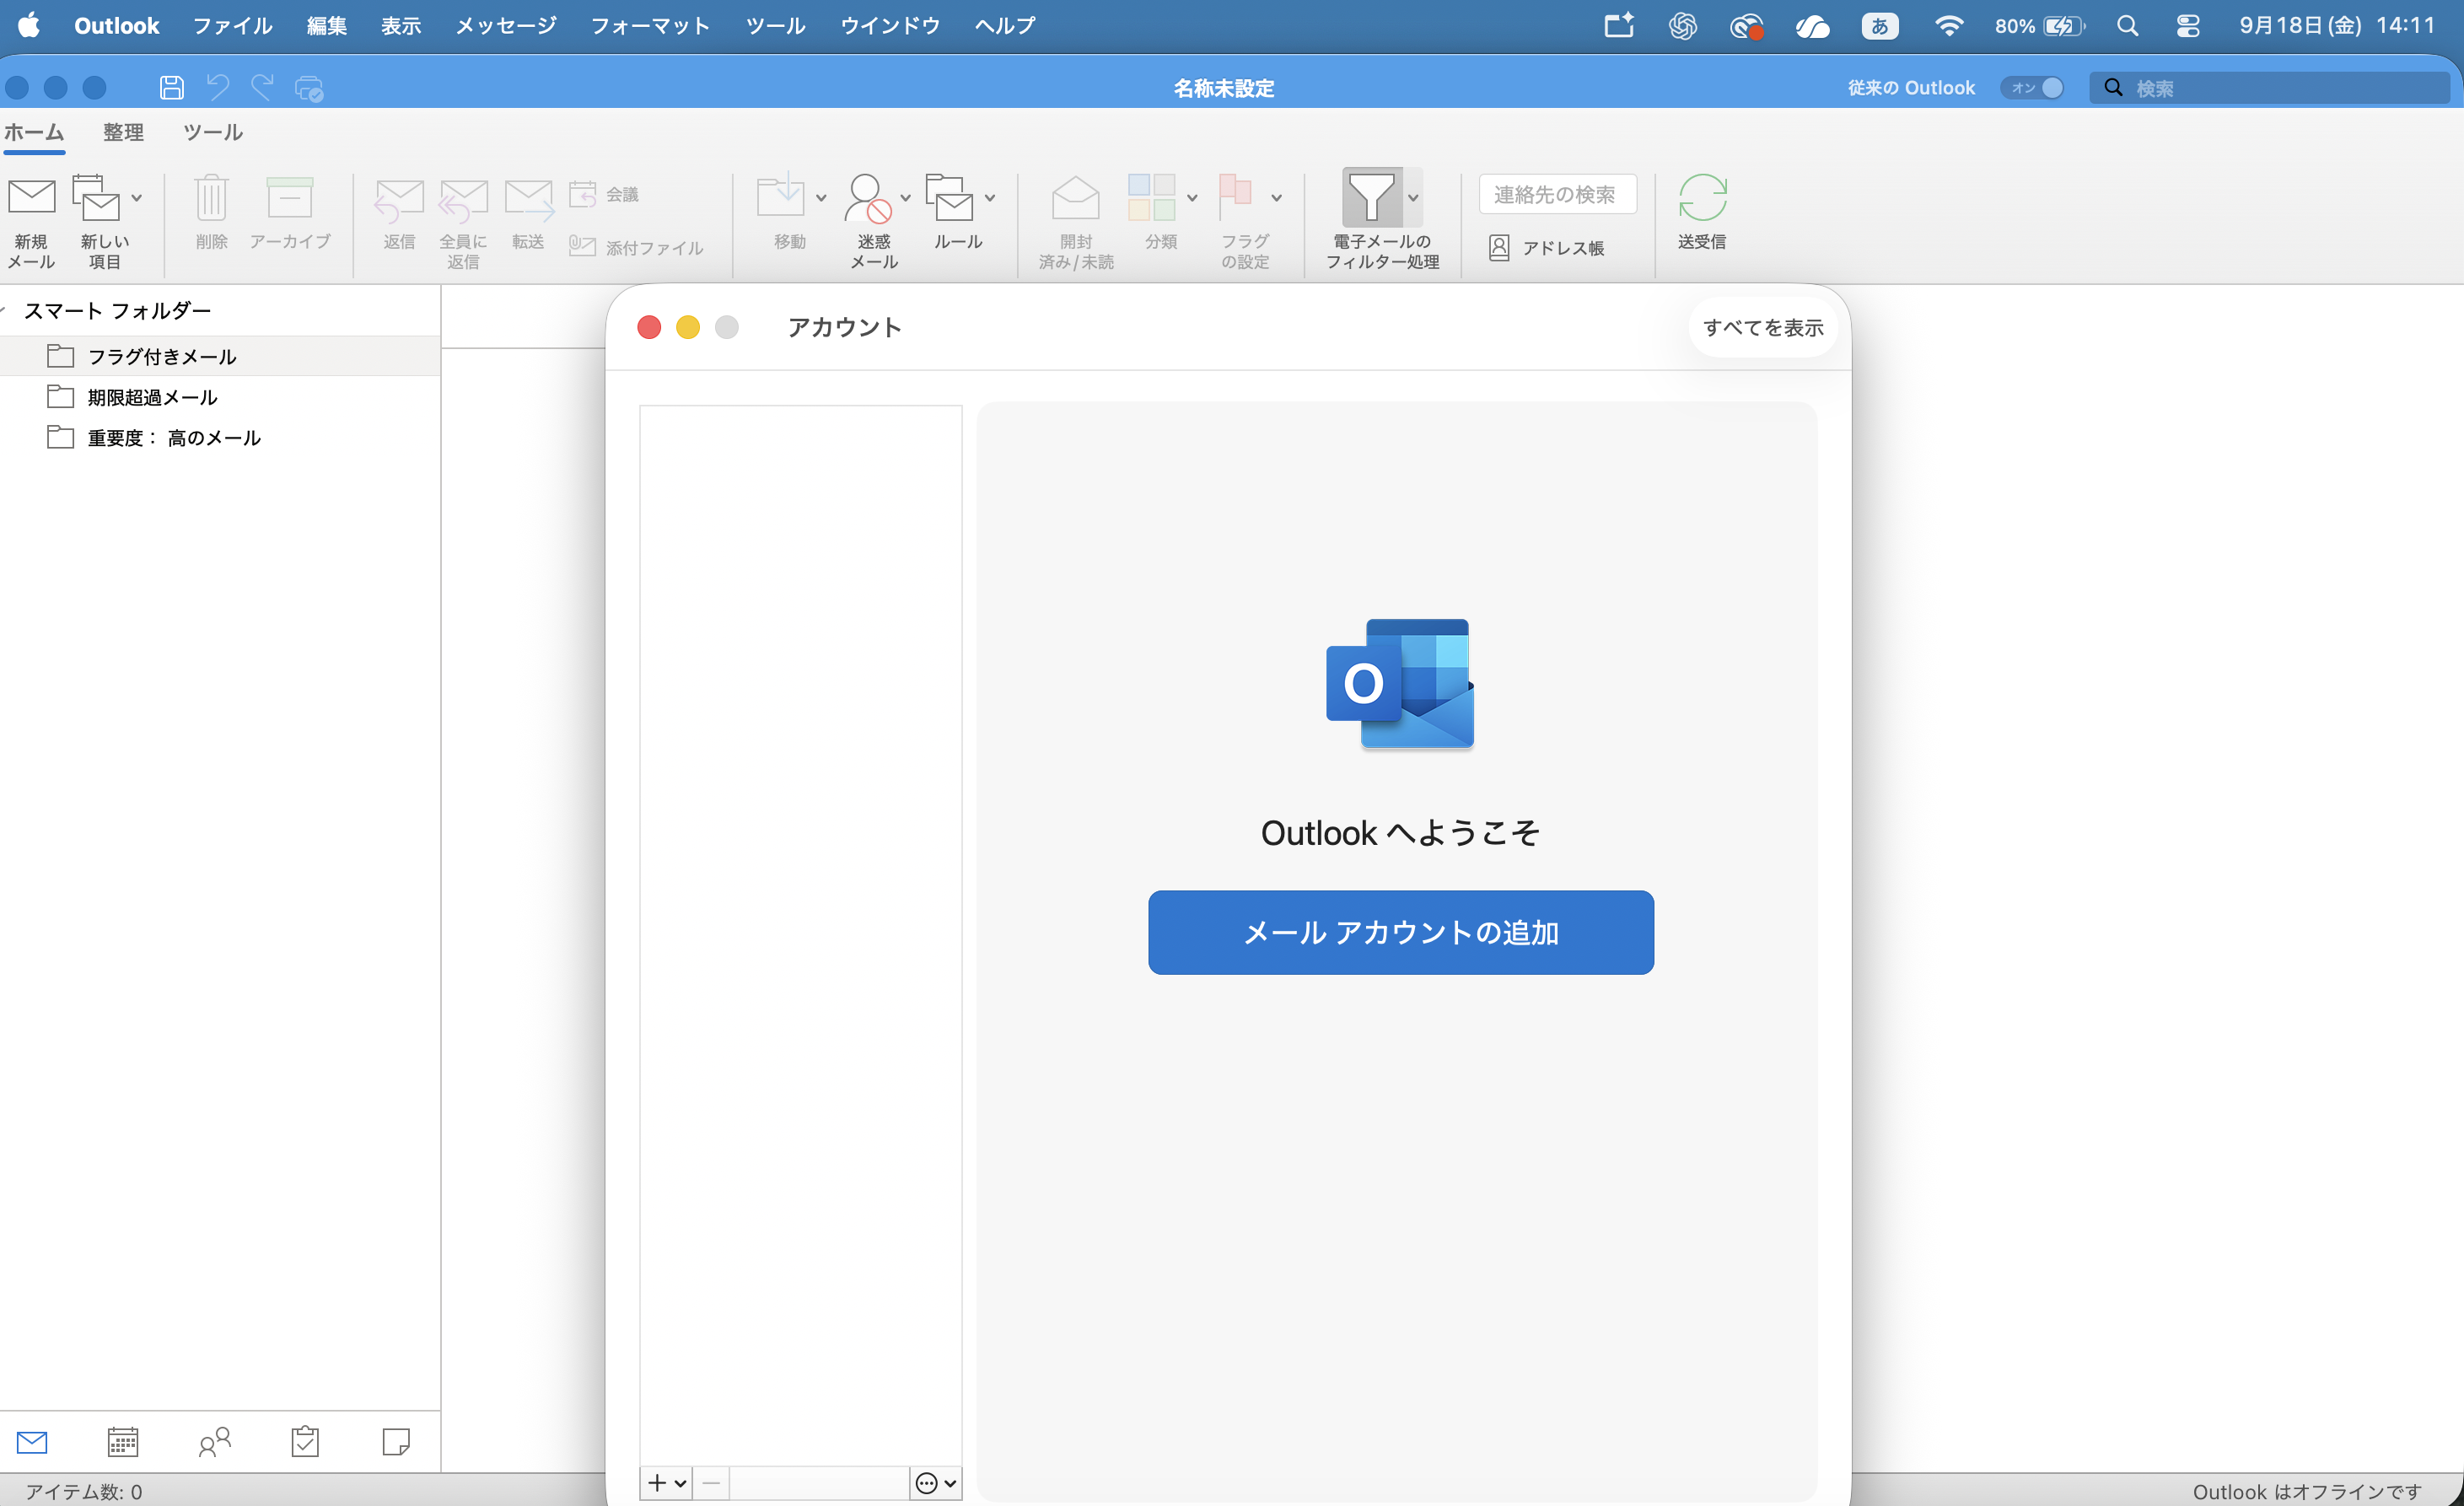Select the フラグ付きメール folder
The height and width of the screenshot is (1506, 2464).
(220, 356)
